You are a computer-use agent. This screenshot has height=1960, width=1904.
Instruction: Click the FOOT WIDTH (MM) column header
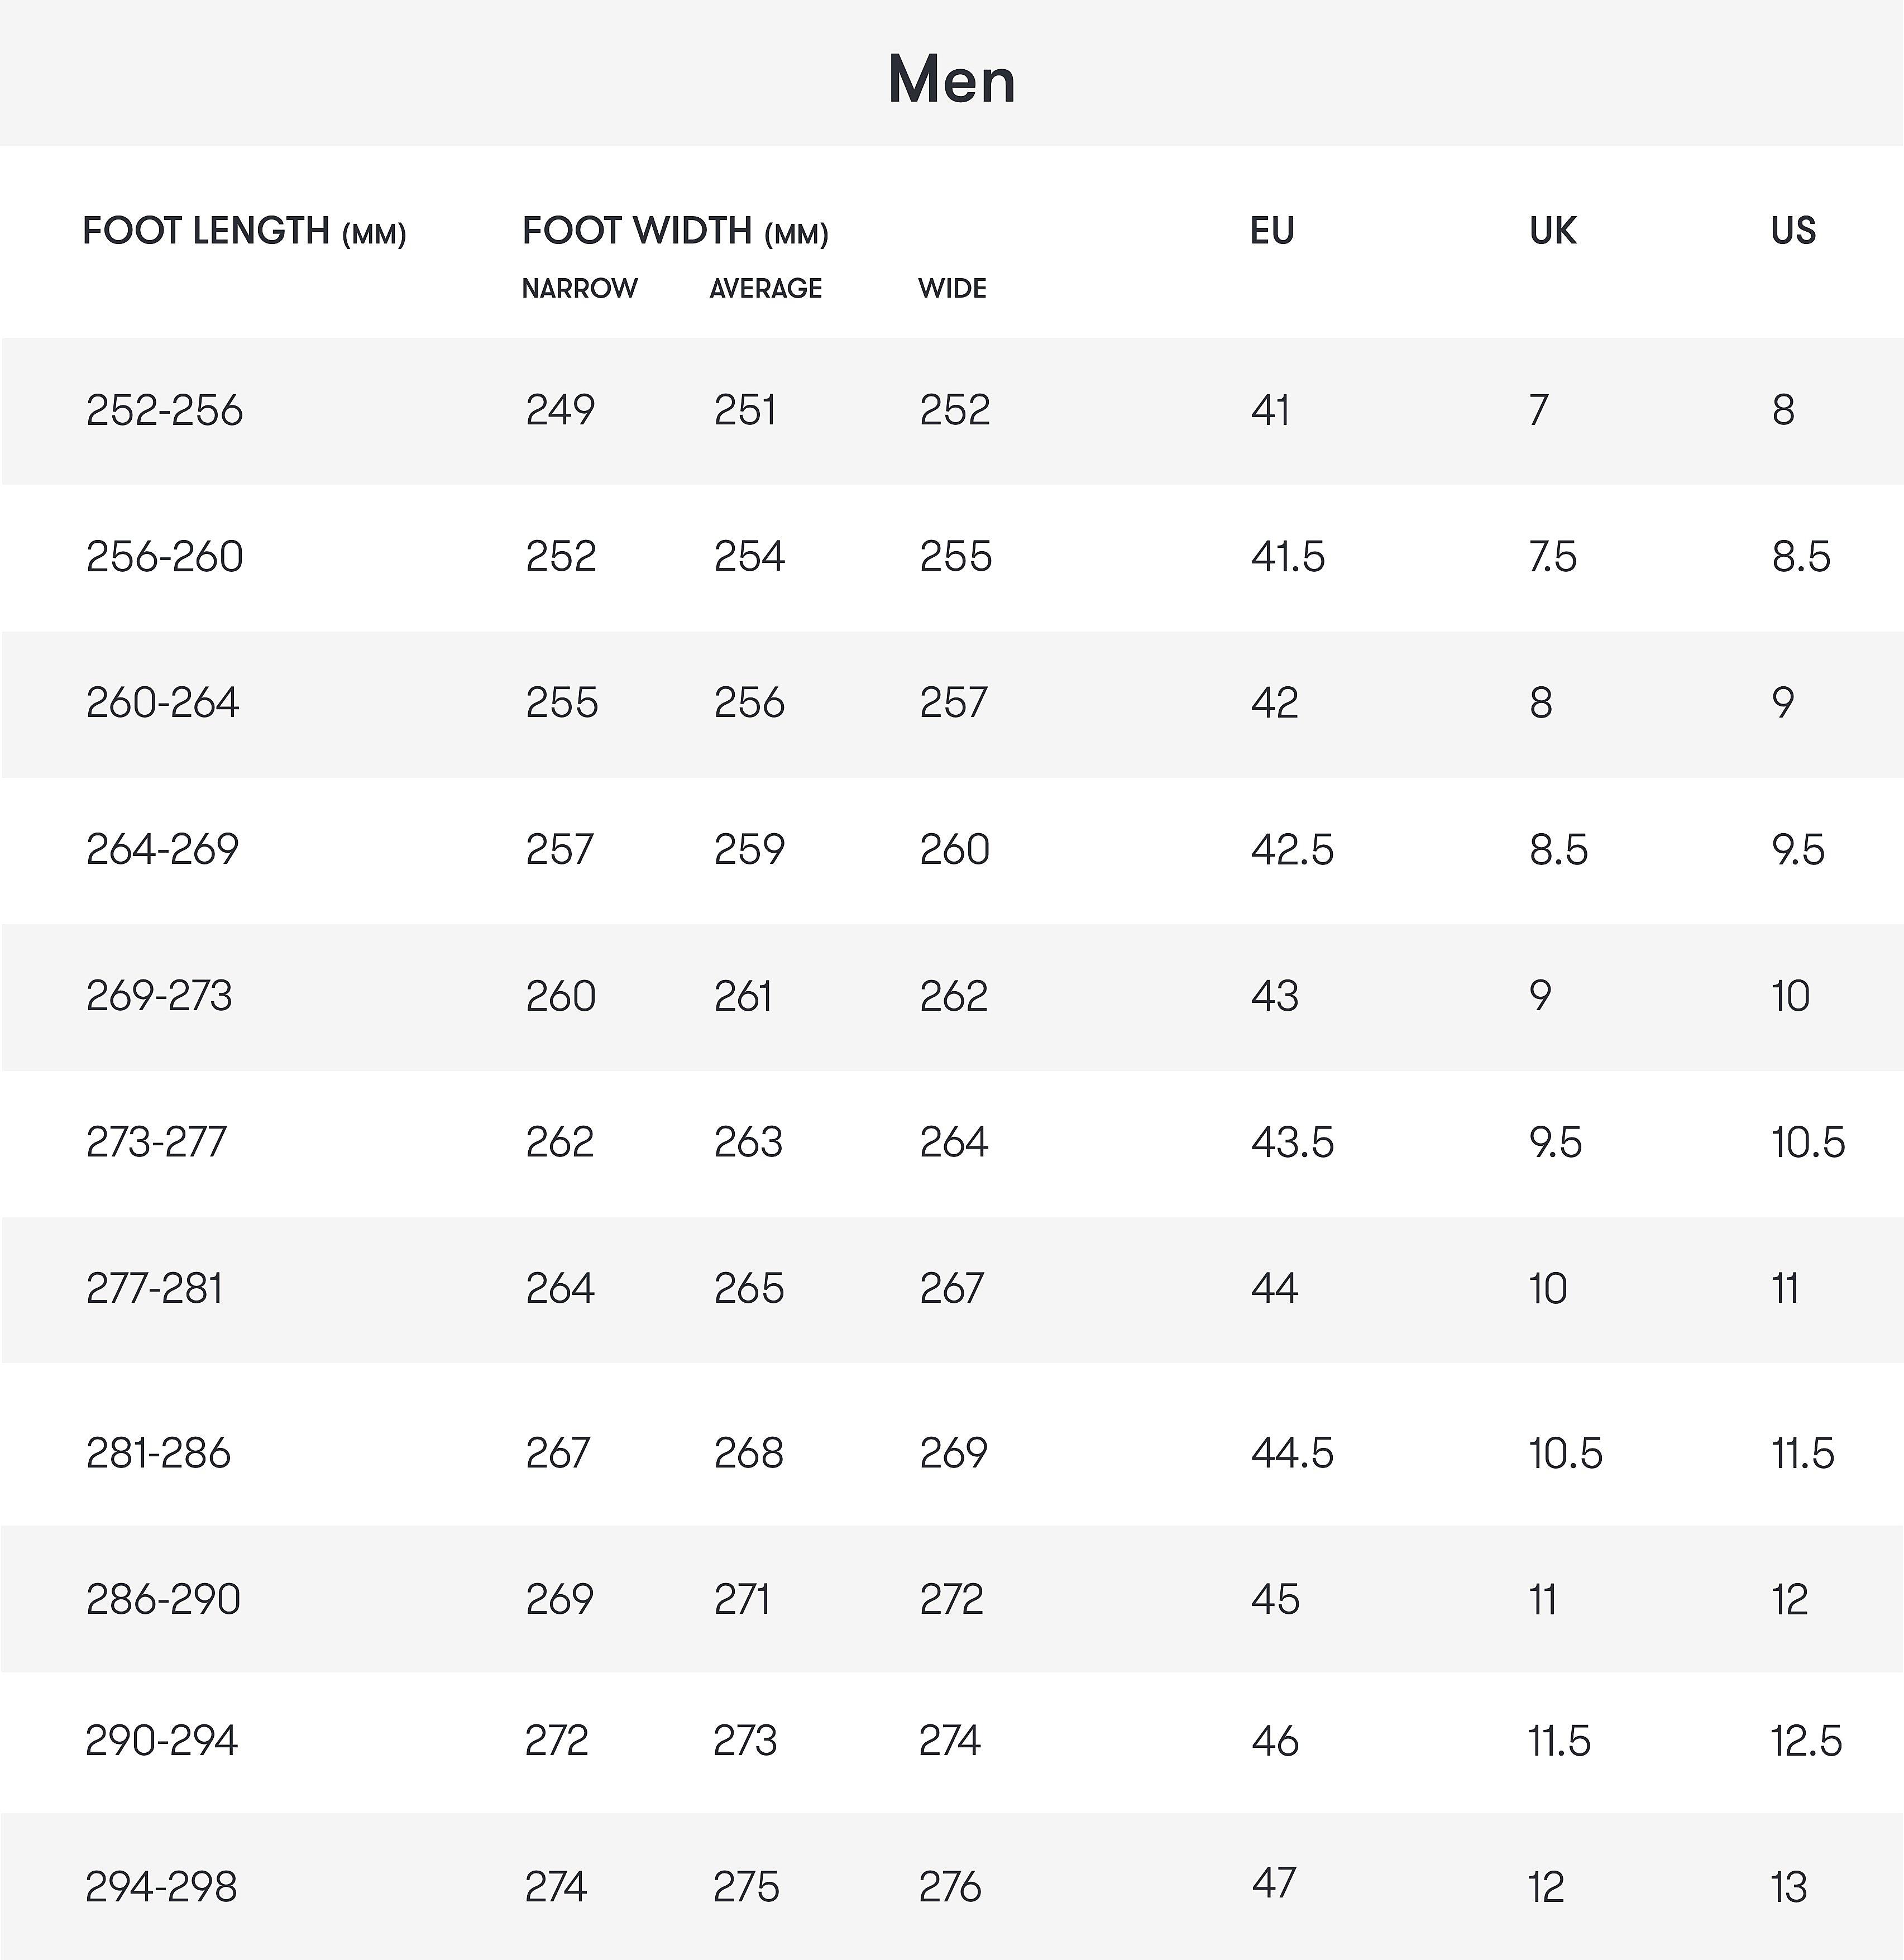click(675, 231)
